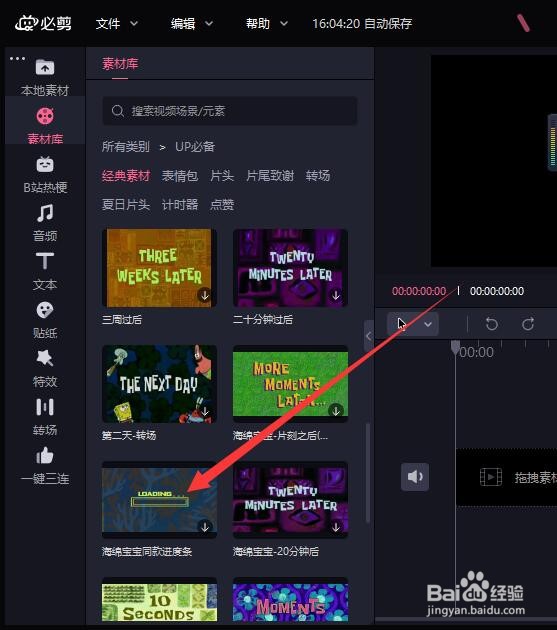Select the 经典素材 category
This screenshot has height=630, width=557.
click(126, 176)
